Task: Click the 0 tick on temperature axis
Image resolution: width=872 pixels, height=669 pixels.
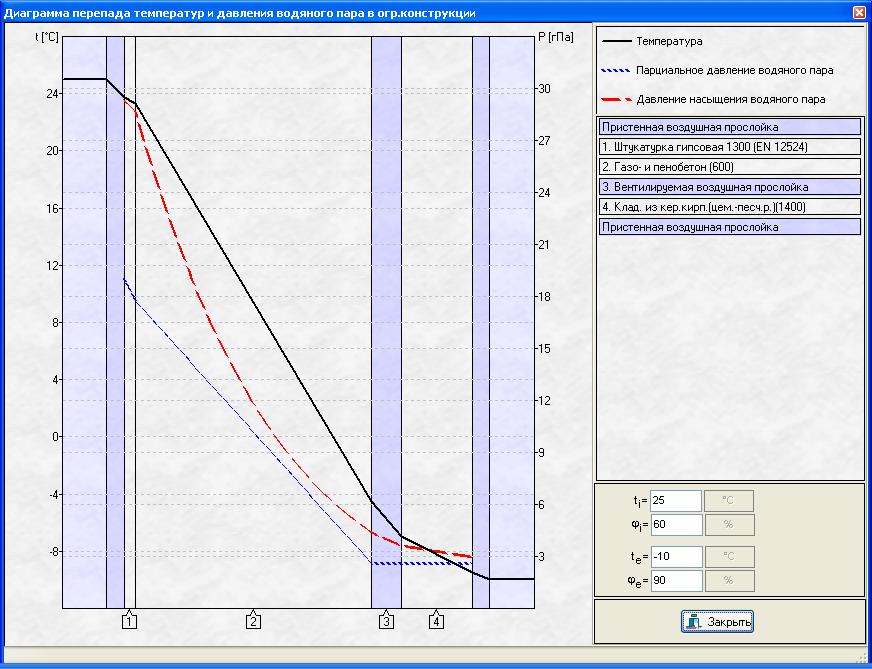Action: coord(56,437)
